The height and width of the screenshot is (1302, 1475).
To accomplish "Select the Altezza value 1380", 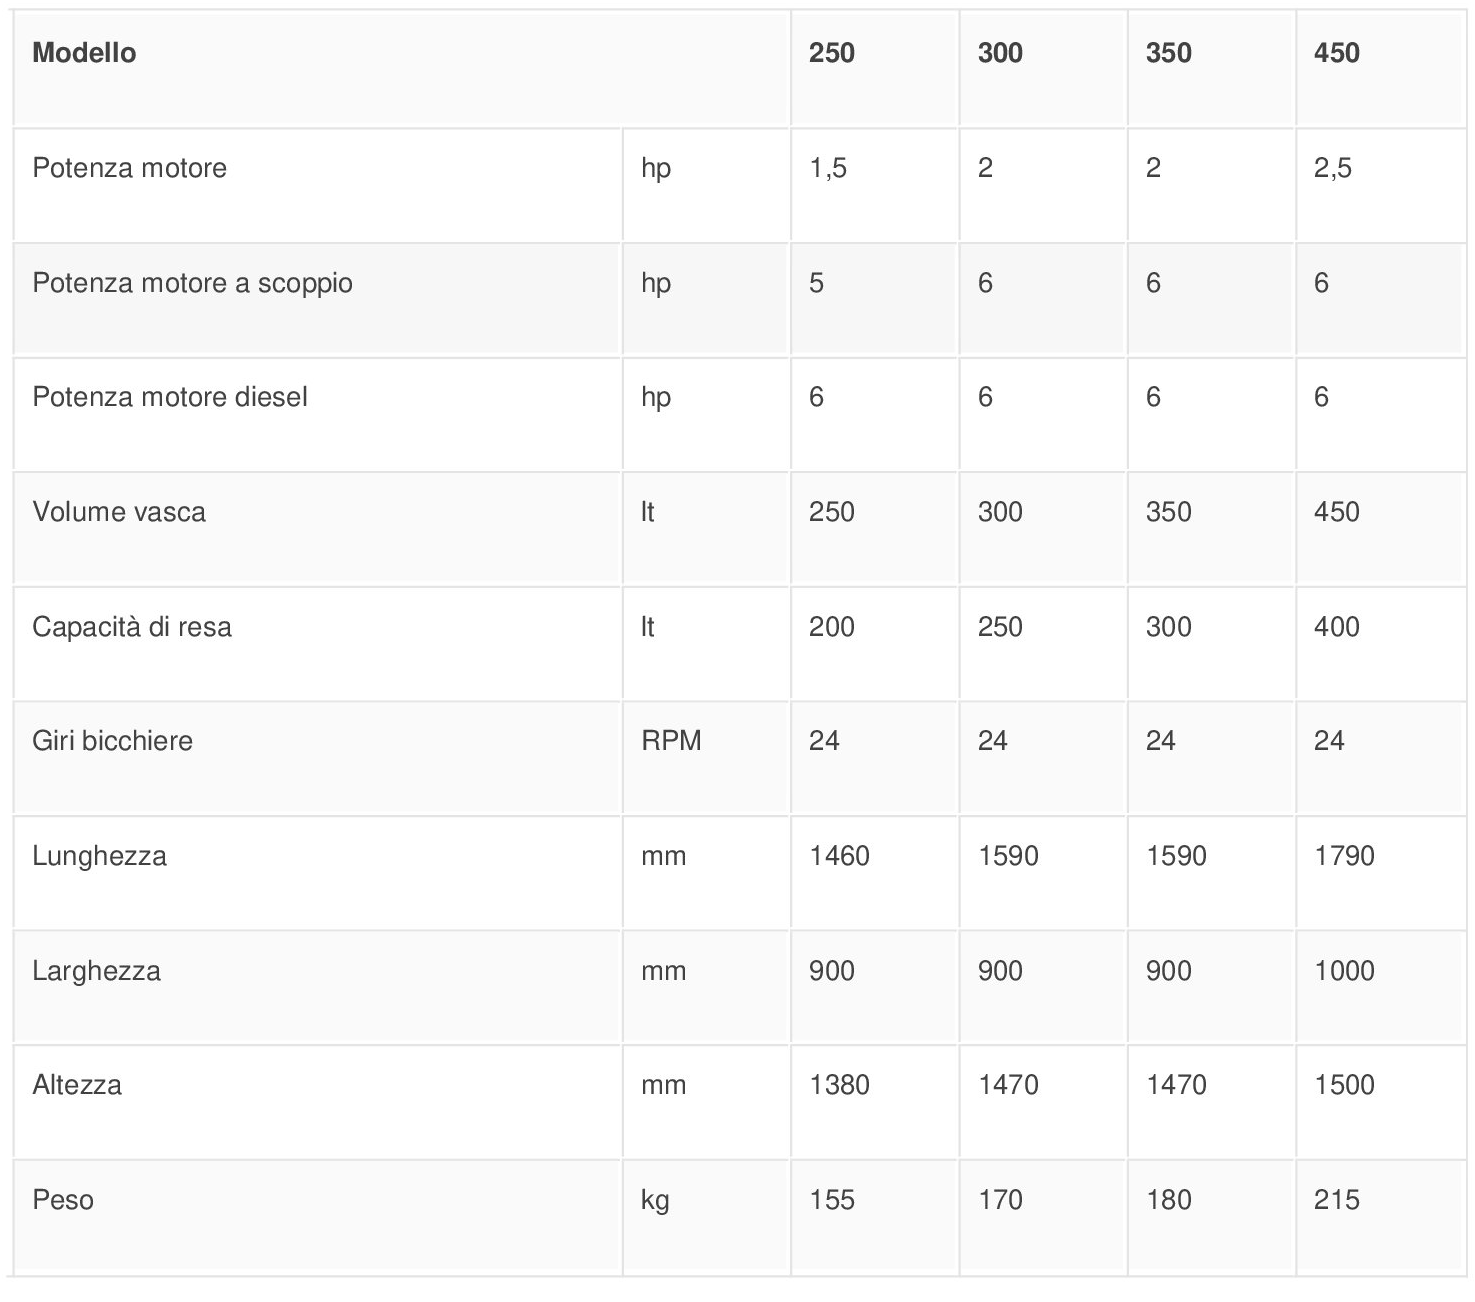I will pos(839,1085).
